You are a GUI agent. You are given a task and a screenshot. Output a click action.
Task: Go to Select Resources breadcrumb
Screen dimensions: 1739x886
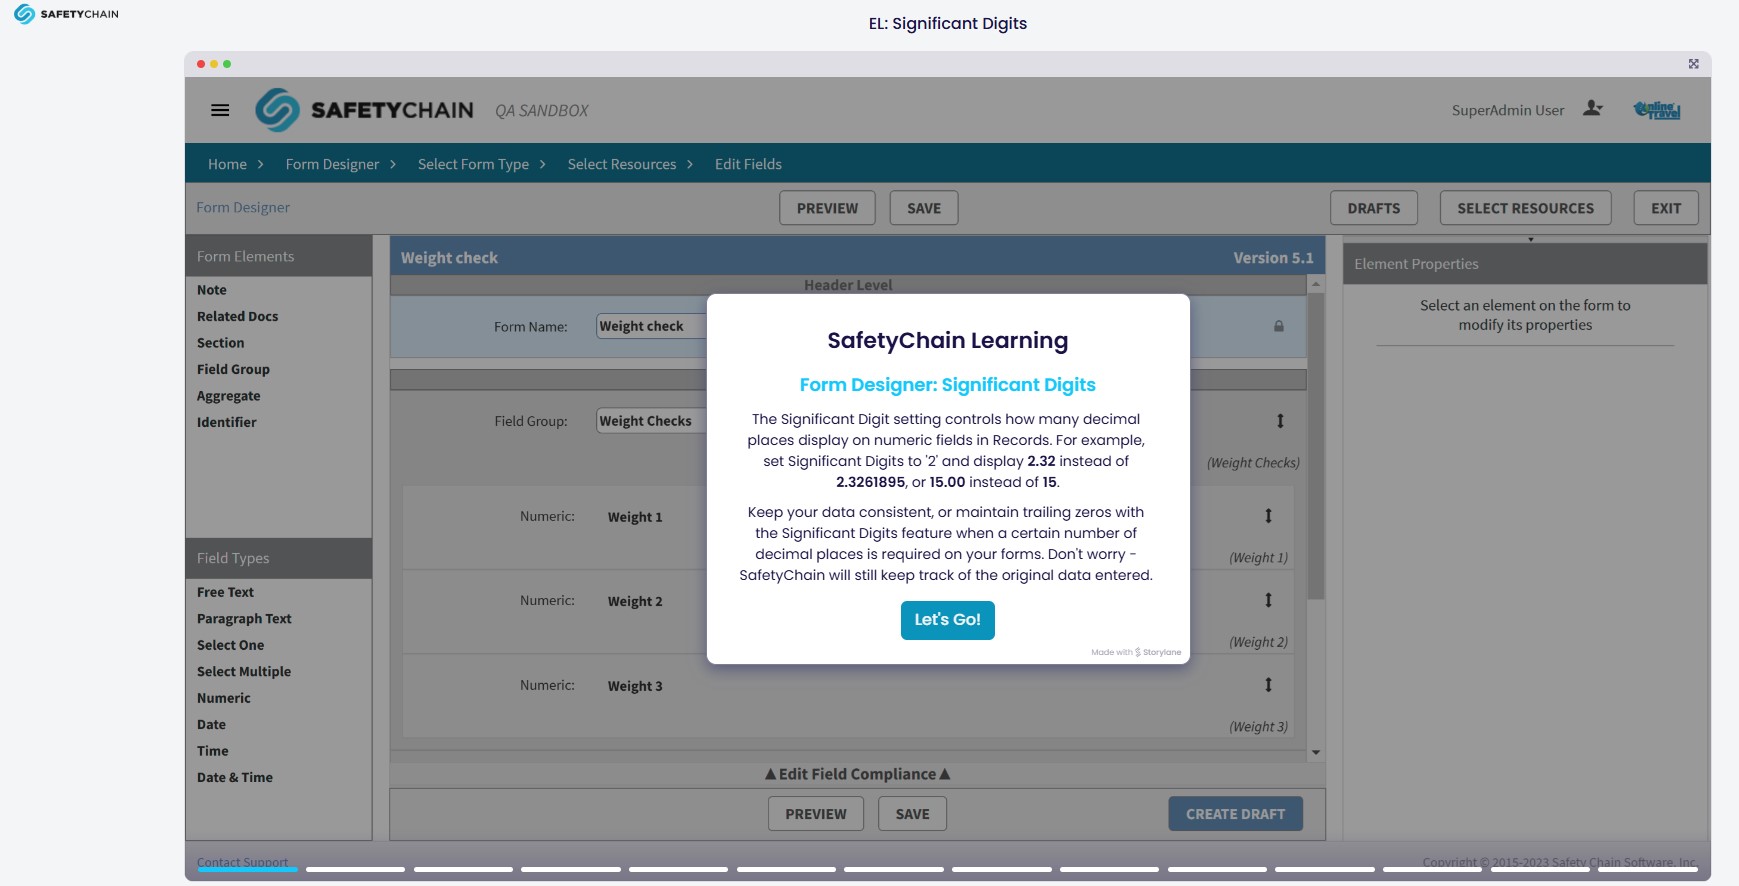pos(622,164)
